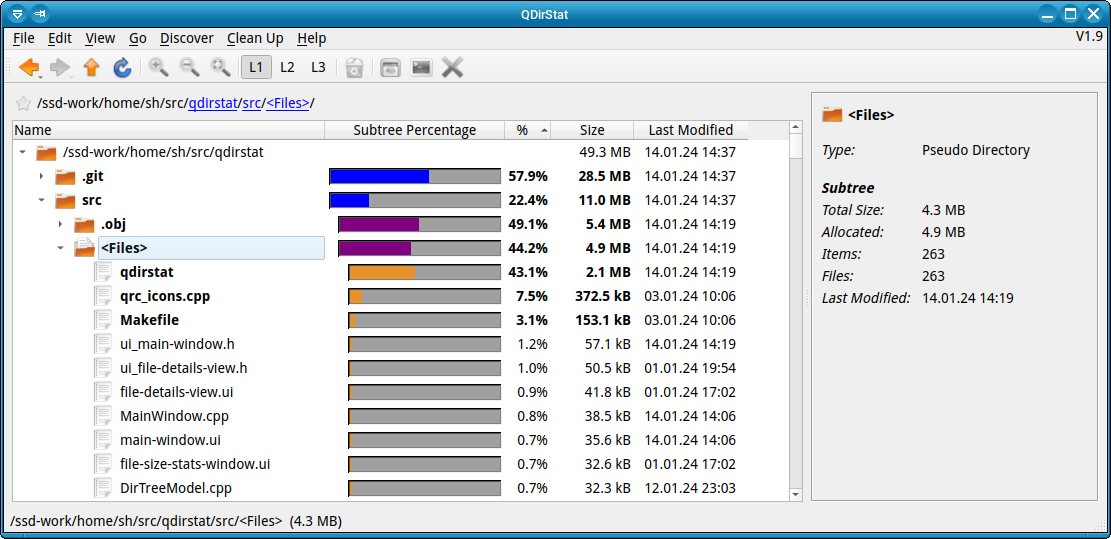Click the file icon of DirTreeModel.cpp
The height and width of the screenshot is (539, 1111).
pos(103,488)
